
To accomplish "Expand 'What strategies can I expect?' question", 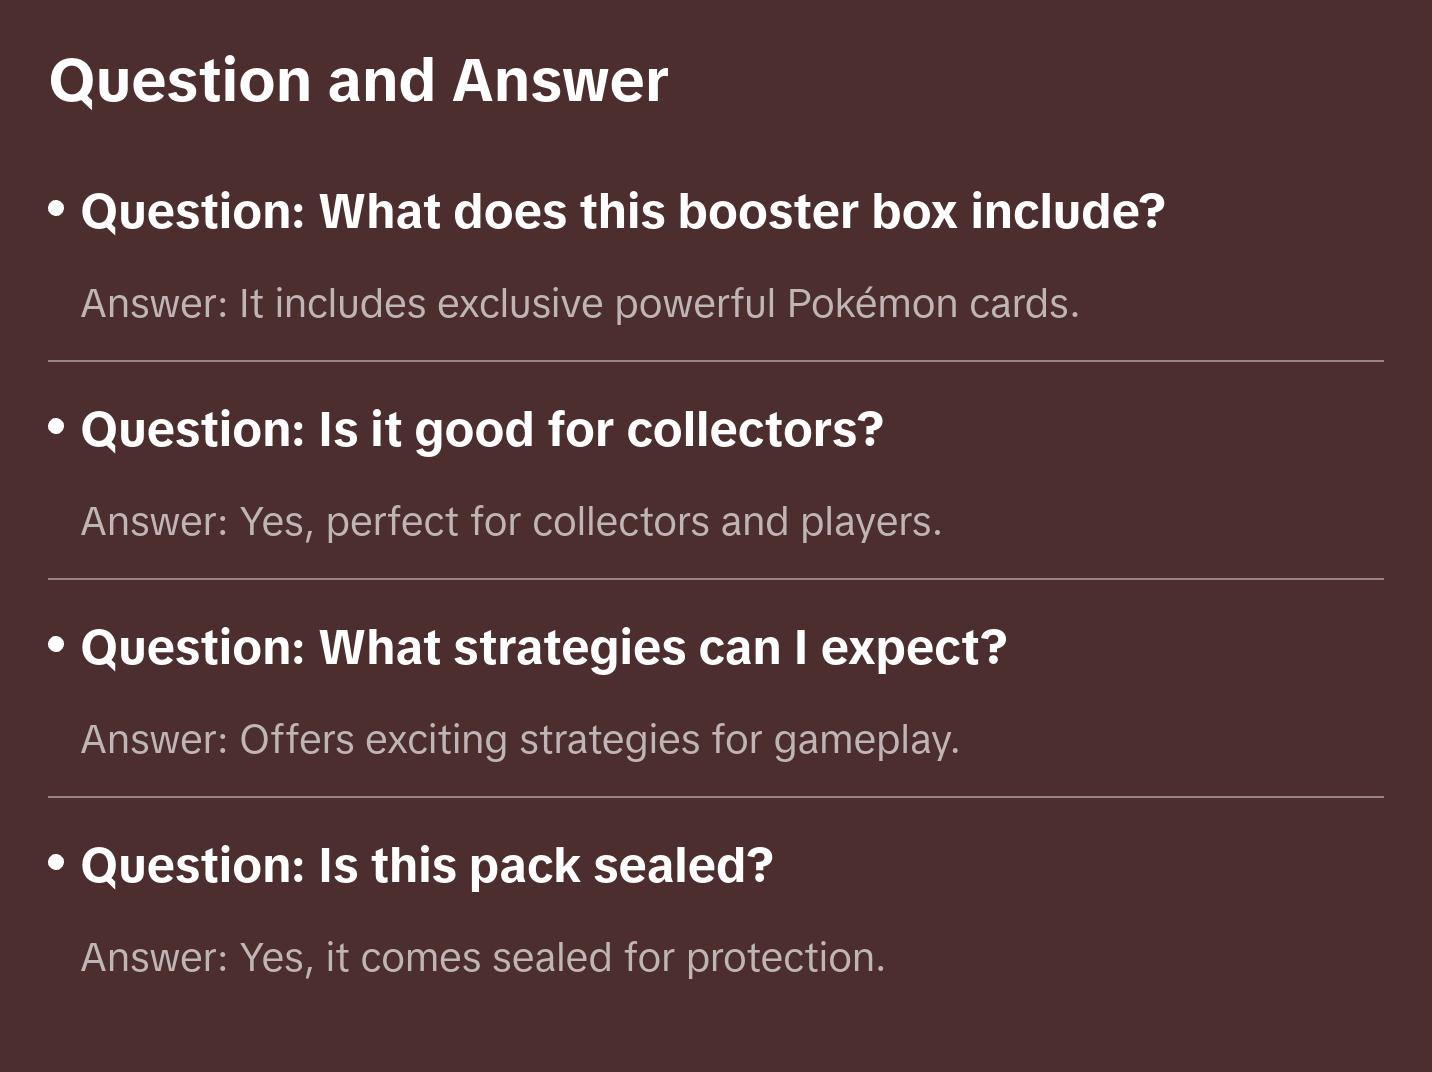I will point(543,648).
